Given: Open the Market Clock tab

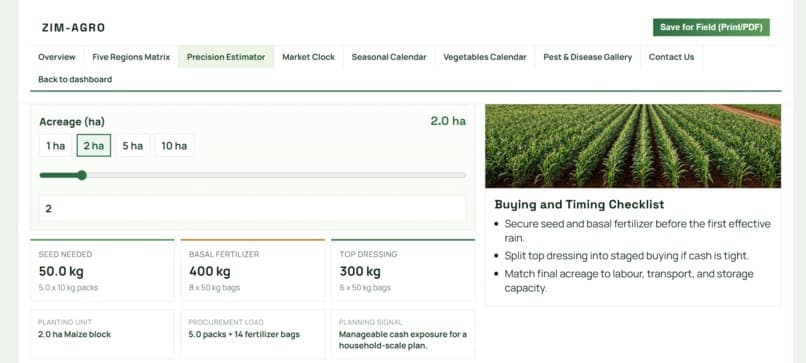Looking at the screenshot, I should (x=308, y=57).
